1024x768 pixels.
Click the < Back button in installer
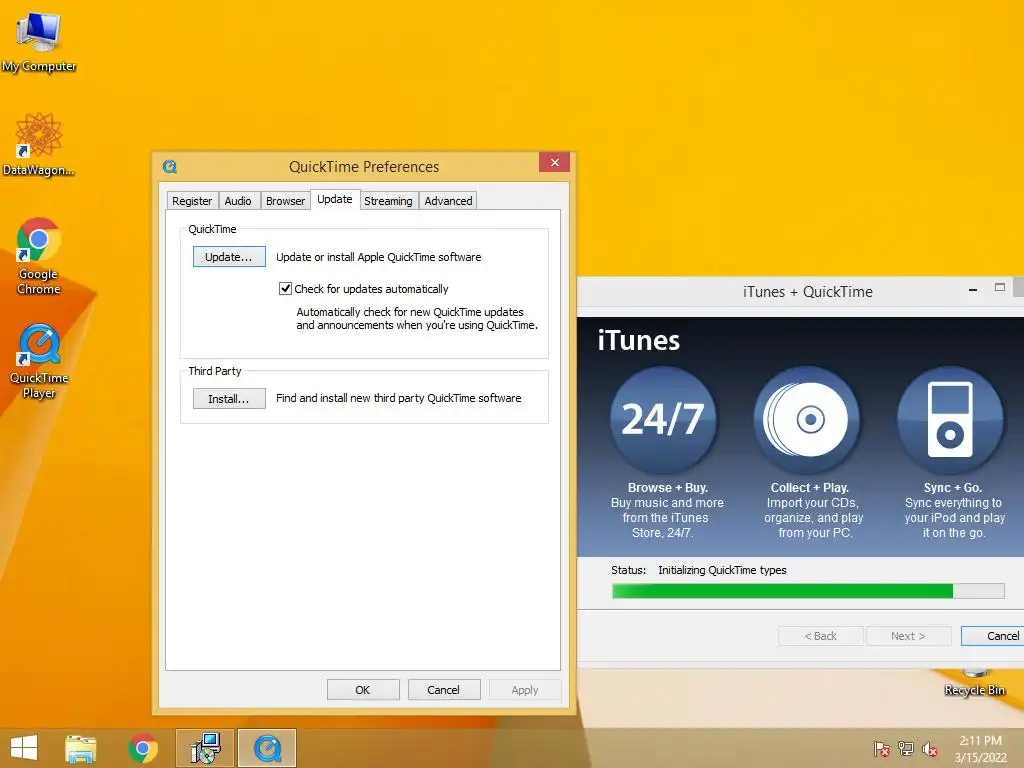tap(821, 635)
